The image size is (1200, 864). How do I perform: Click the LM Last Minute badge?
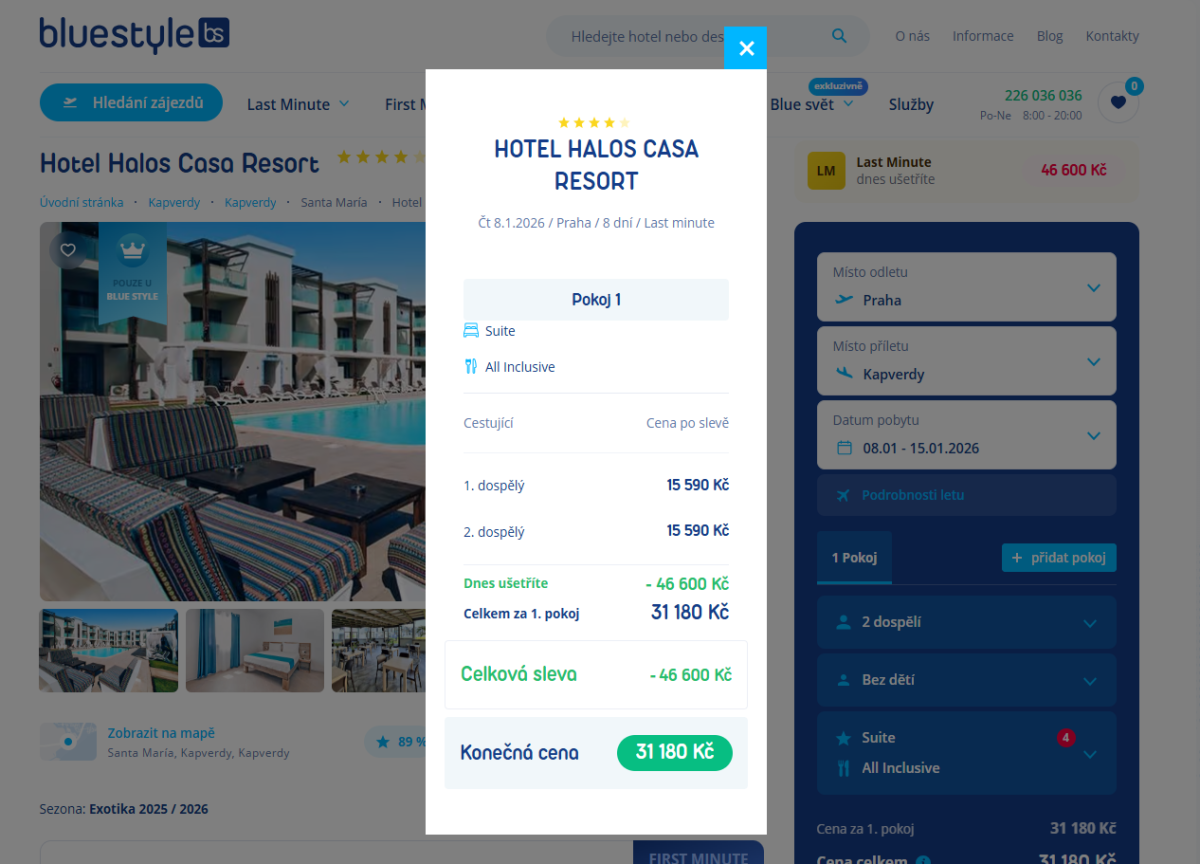click(x=825, y=171)
